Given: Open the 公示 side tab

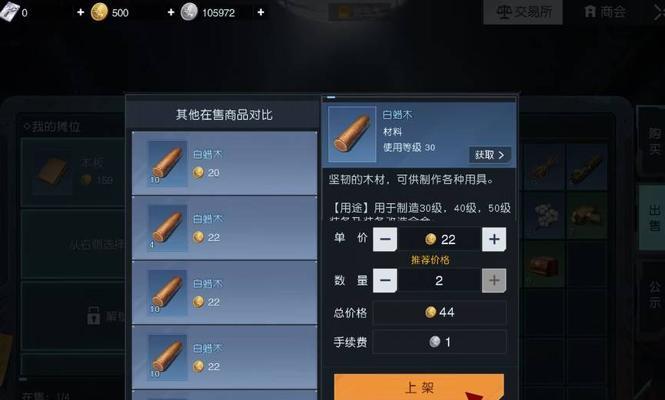Looking at the screenshot, I should click(x=653, y=295).
